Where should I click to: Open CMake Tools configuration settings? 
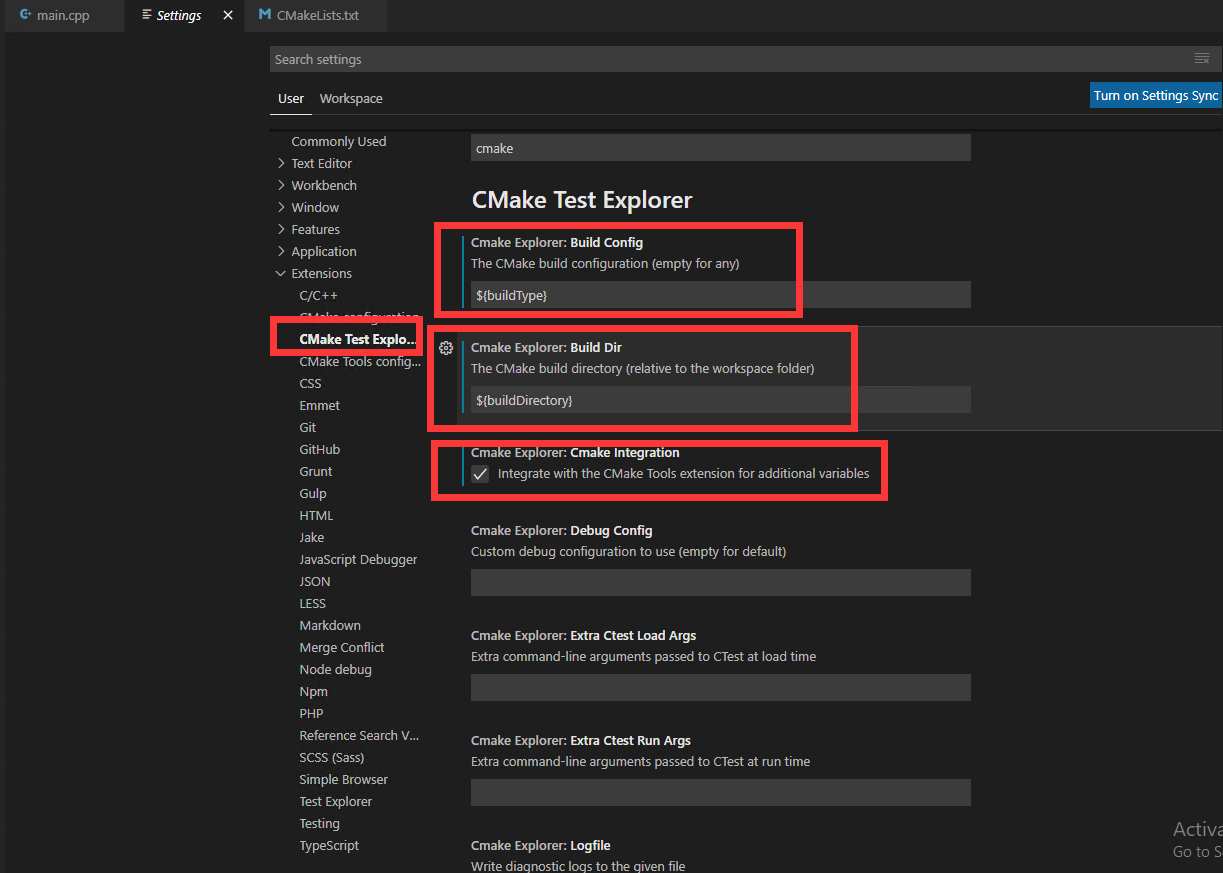pyautogui.click(x=359, y=362)
